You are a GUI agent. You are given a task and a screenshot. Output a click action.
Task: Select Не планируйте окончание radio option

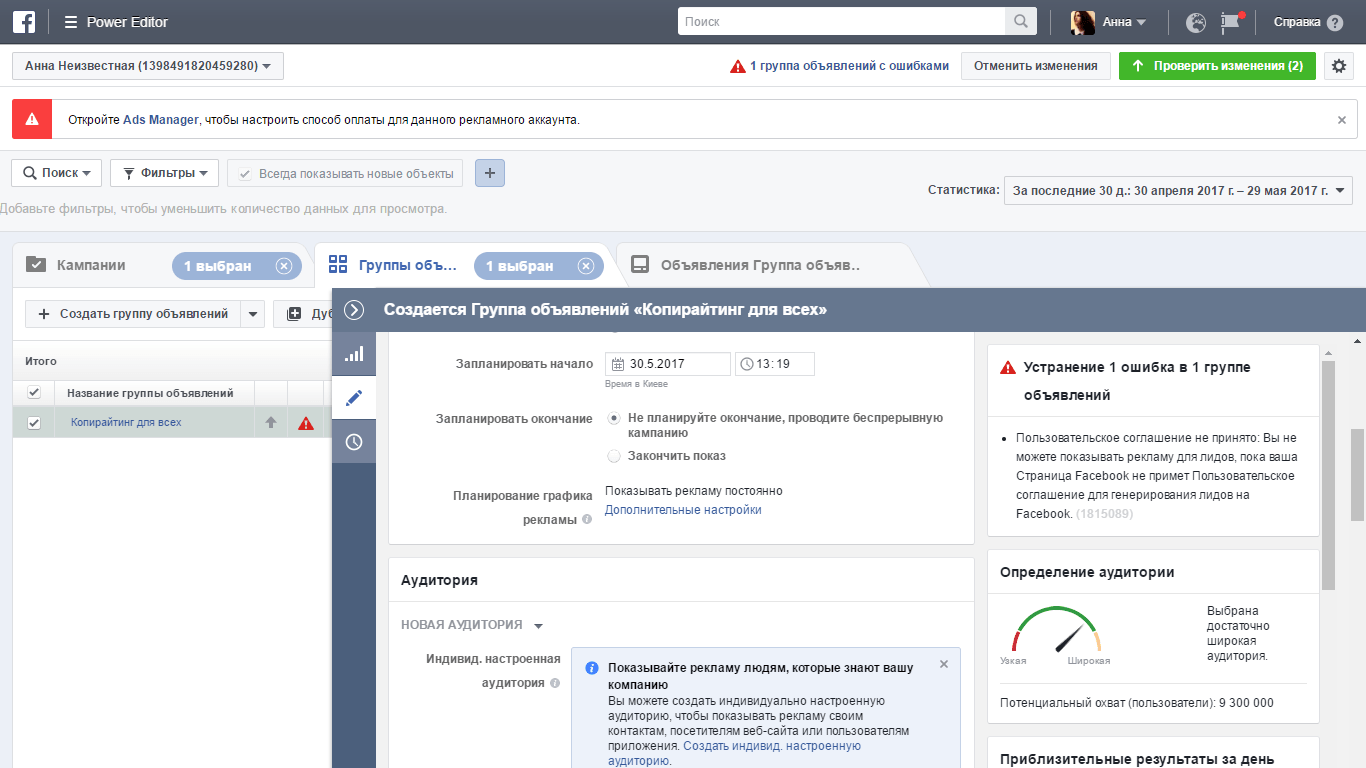click(614, 418)
